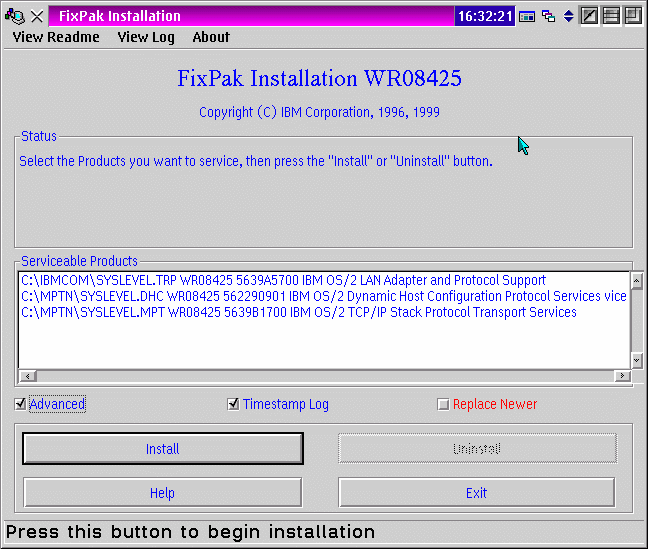This screenshot has height=549, width=648.
Task: Click the product list scroll up arrow
Action: point(636,281)
